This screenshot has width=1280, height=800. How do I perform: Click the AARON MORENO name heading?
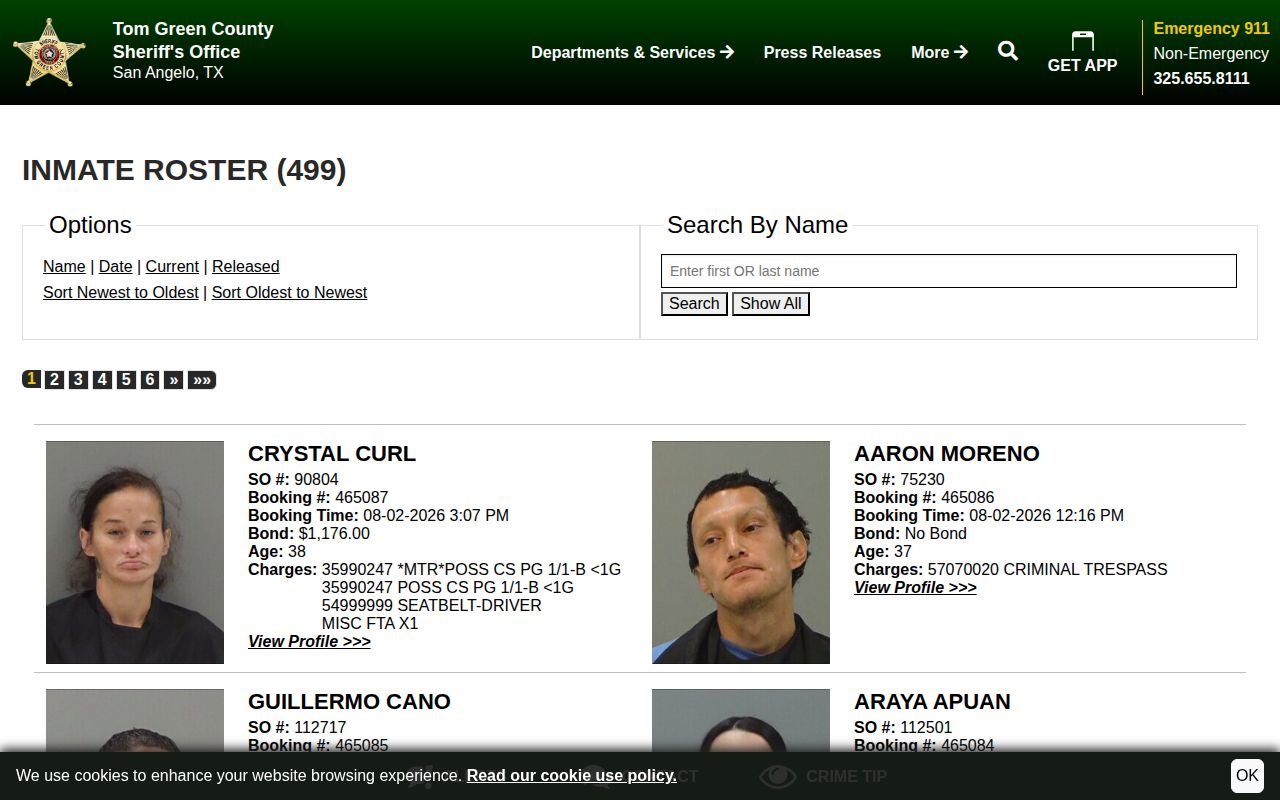tap(947, 453)
